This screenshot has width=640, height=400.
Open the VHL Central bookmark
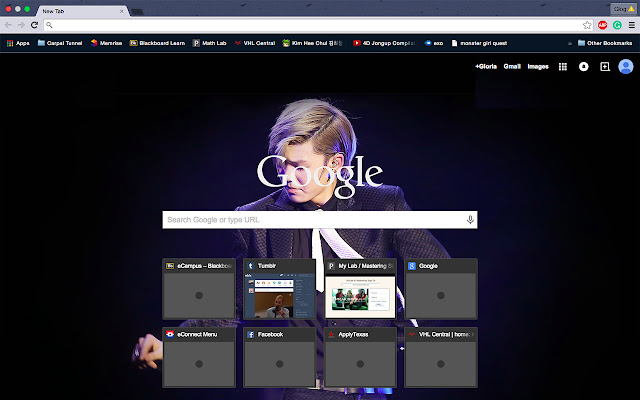click(255, 43)
